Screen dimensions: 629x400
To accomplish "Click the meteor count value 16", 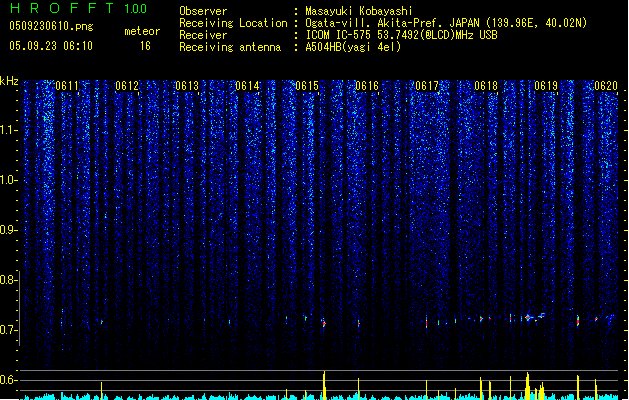I will click(x=145, y=46).
